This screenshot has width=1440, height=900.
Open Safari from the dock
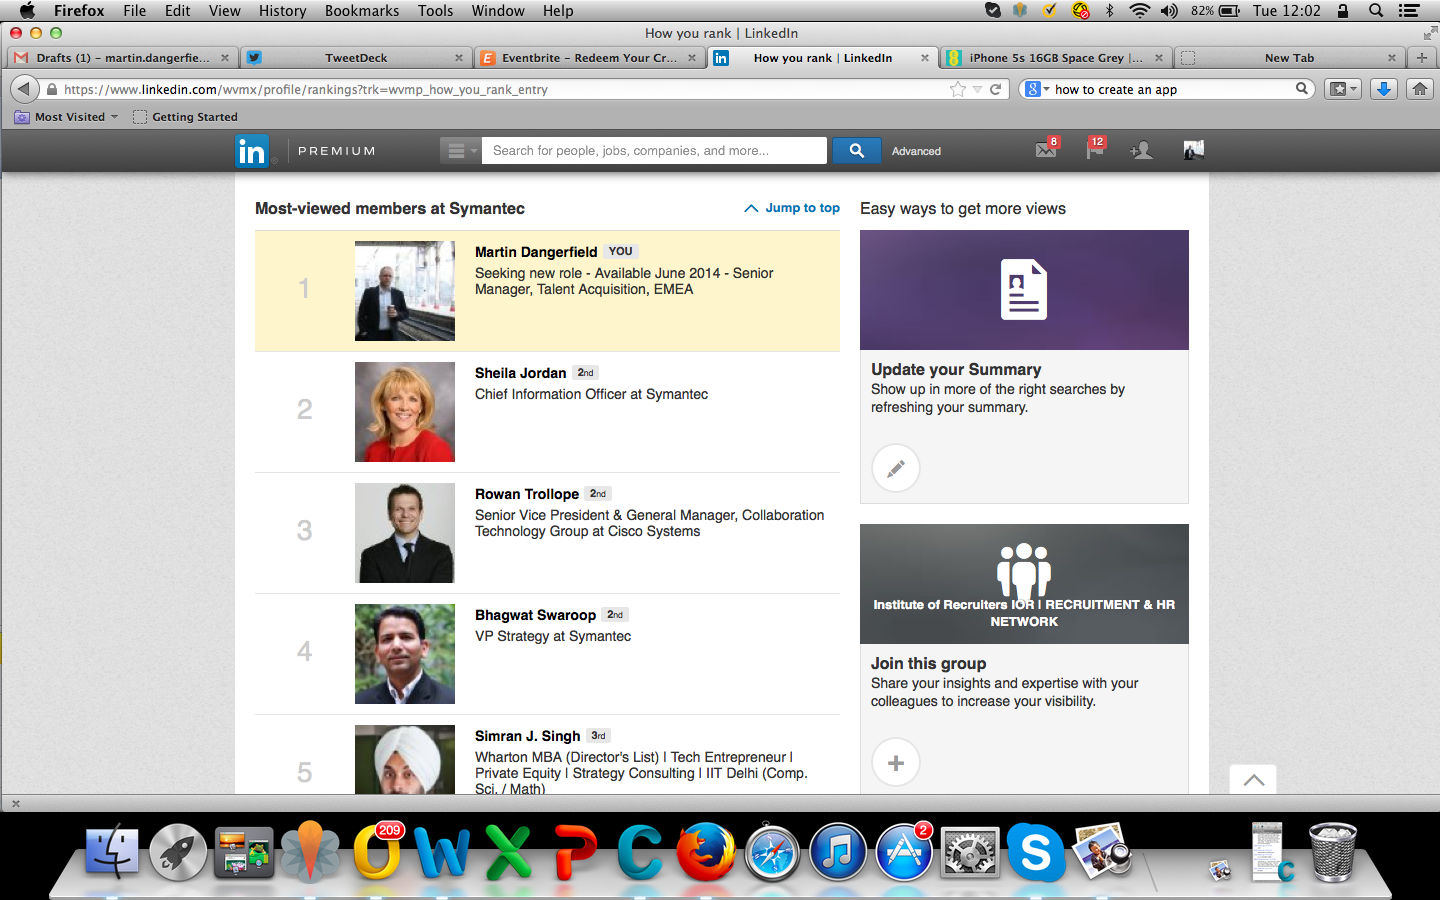[772, 853]
